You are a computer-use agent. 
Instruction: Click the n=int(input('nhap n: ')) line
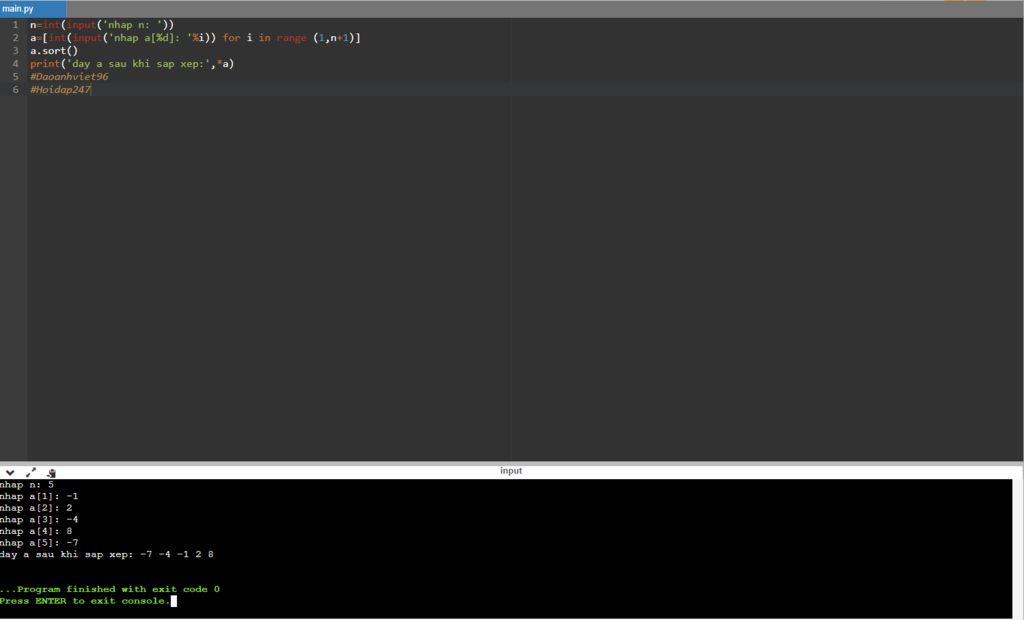click(102, 25)
